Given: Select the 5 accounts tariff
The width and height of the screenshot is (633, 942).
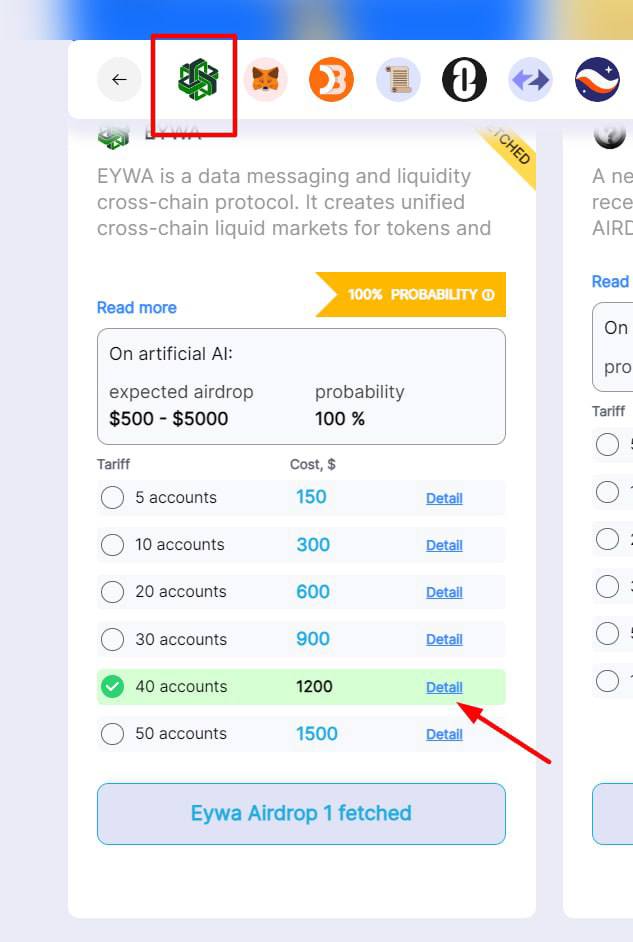Looking at the screenshot, I should pyautogui.click(x=112, y=497).
